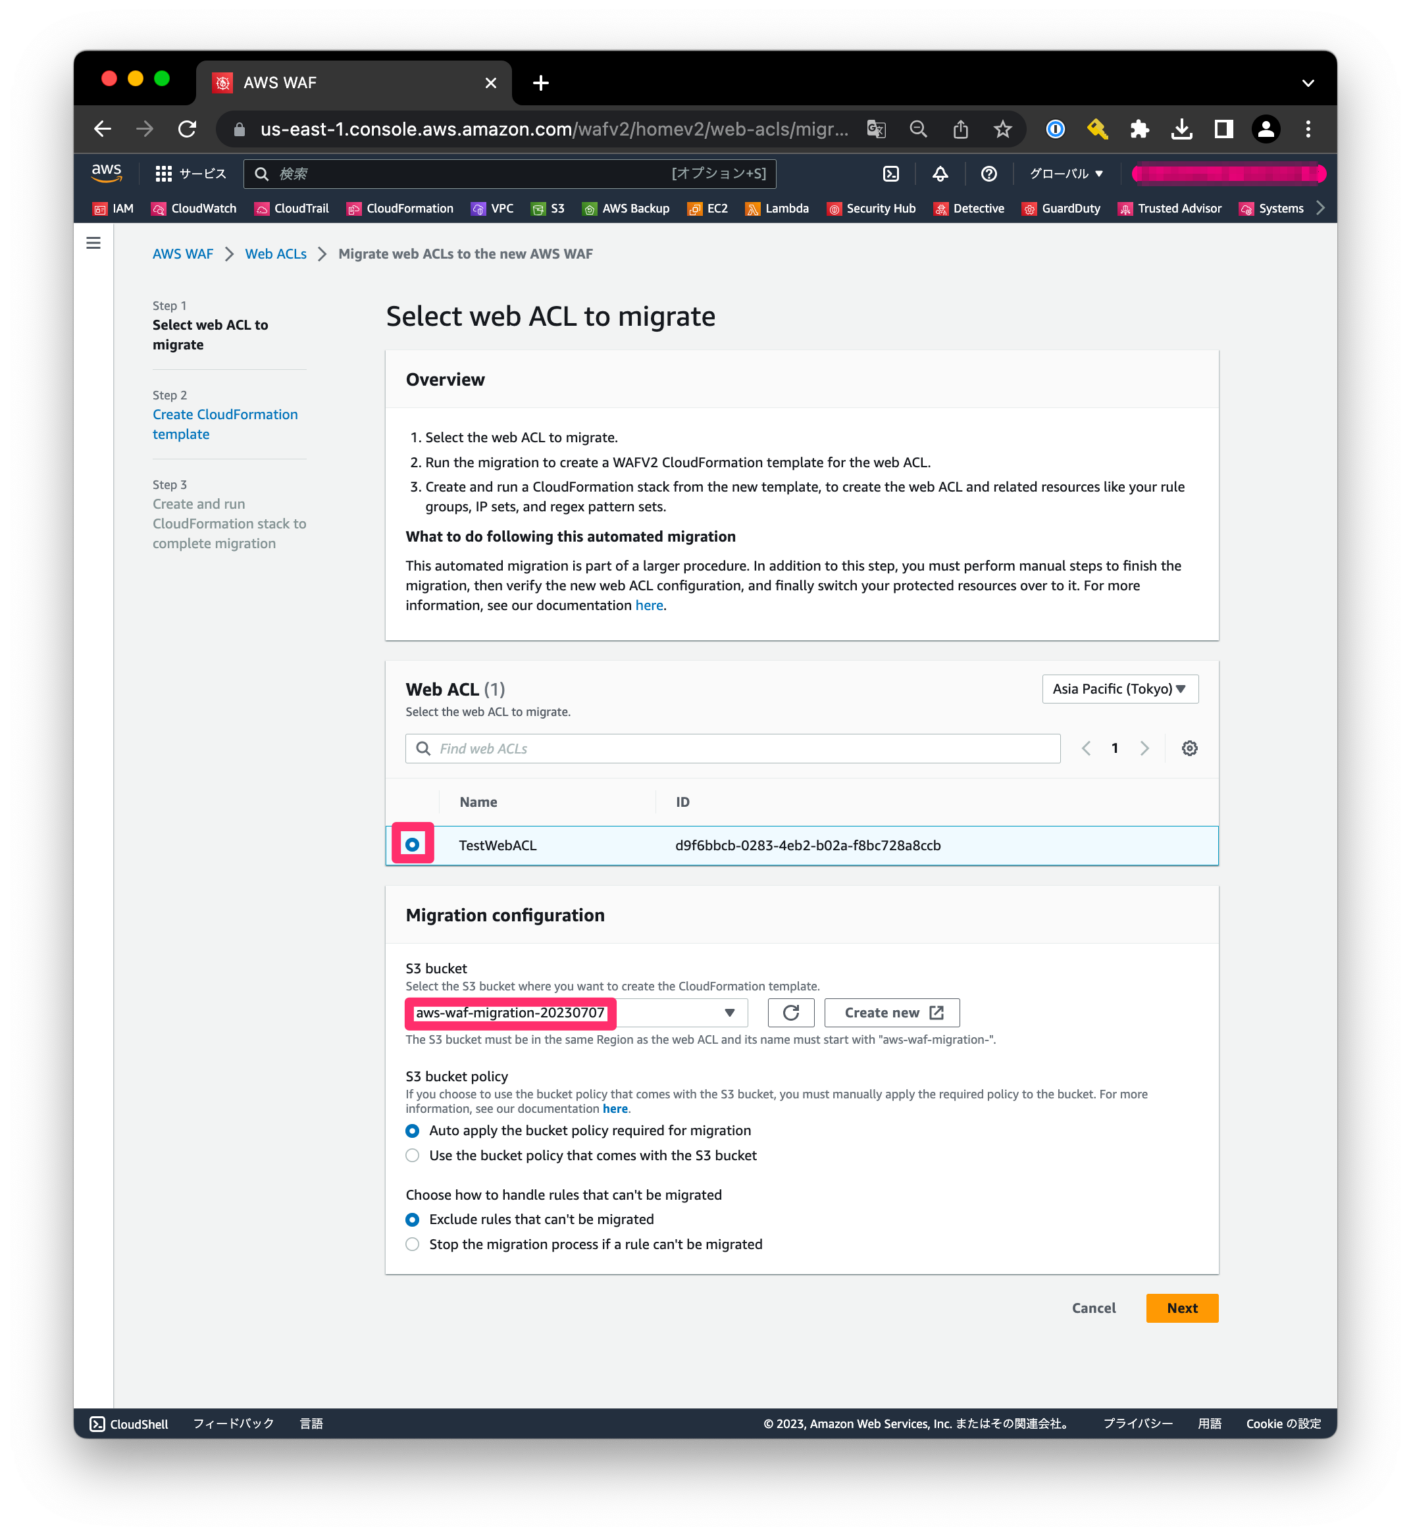The height and width of the screenshot is (1536, 1411).
Task: Open the GuardDuty bookmark shortcut
Action: click(x=1061, y=209)
